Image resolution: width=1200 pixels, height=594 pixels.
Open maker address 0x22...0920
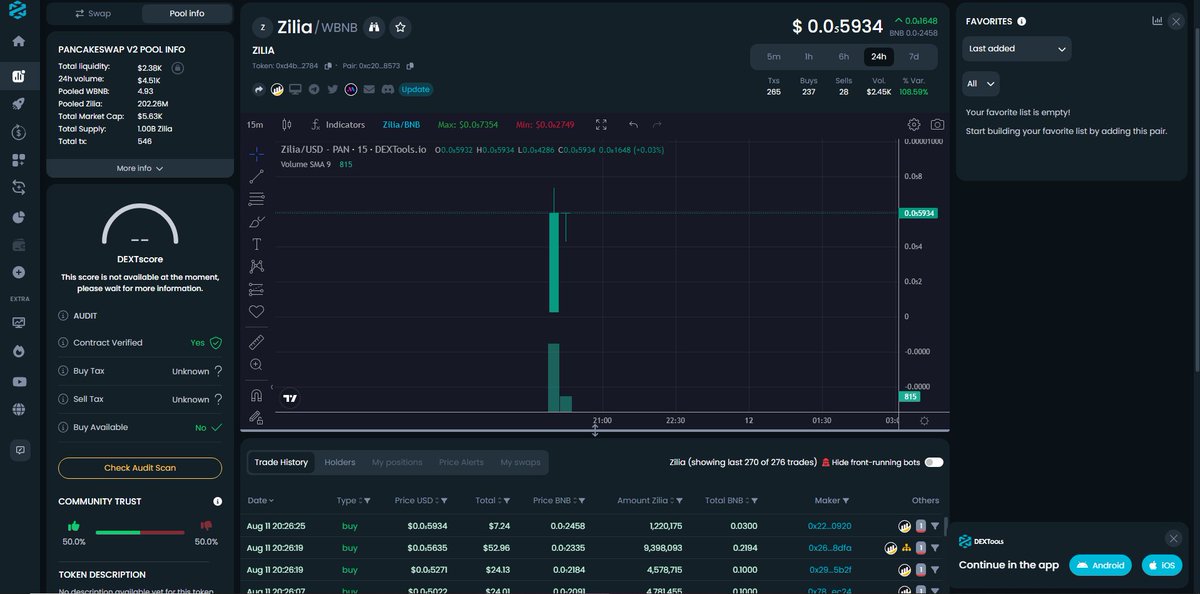(x=829, y=526)
